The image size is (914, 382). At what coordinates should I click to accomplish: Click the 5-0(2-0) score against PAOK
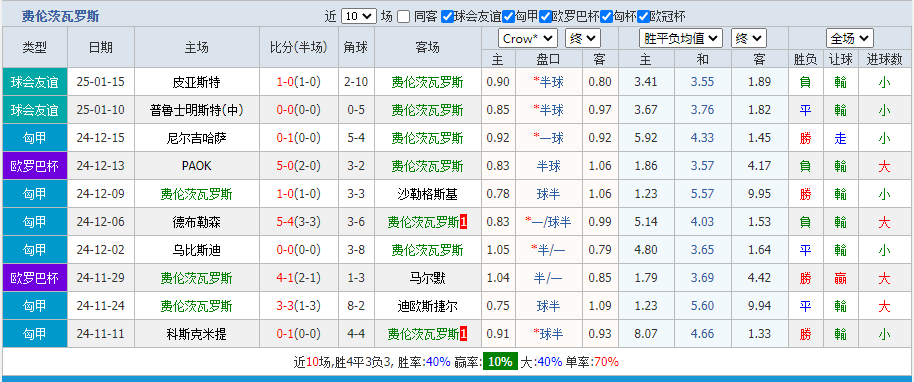[298, 166]
